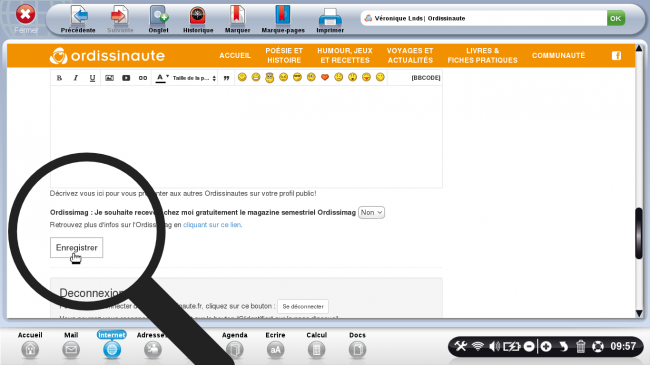
Task: Insert the angry emoticon
Action: 284,77
